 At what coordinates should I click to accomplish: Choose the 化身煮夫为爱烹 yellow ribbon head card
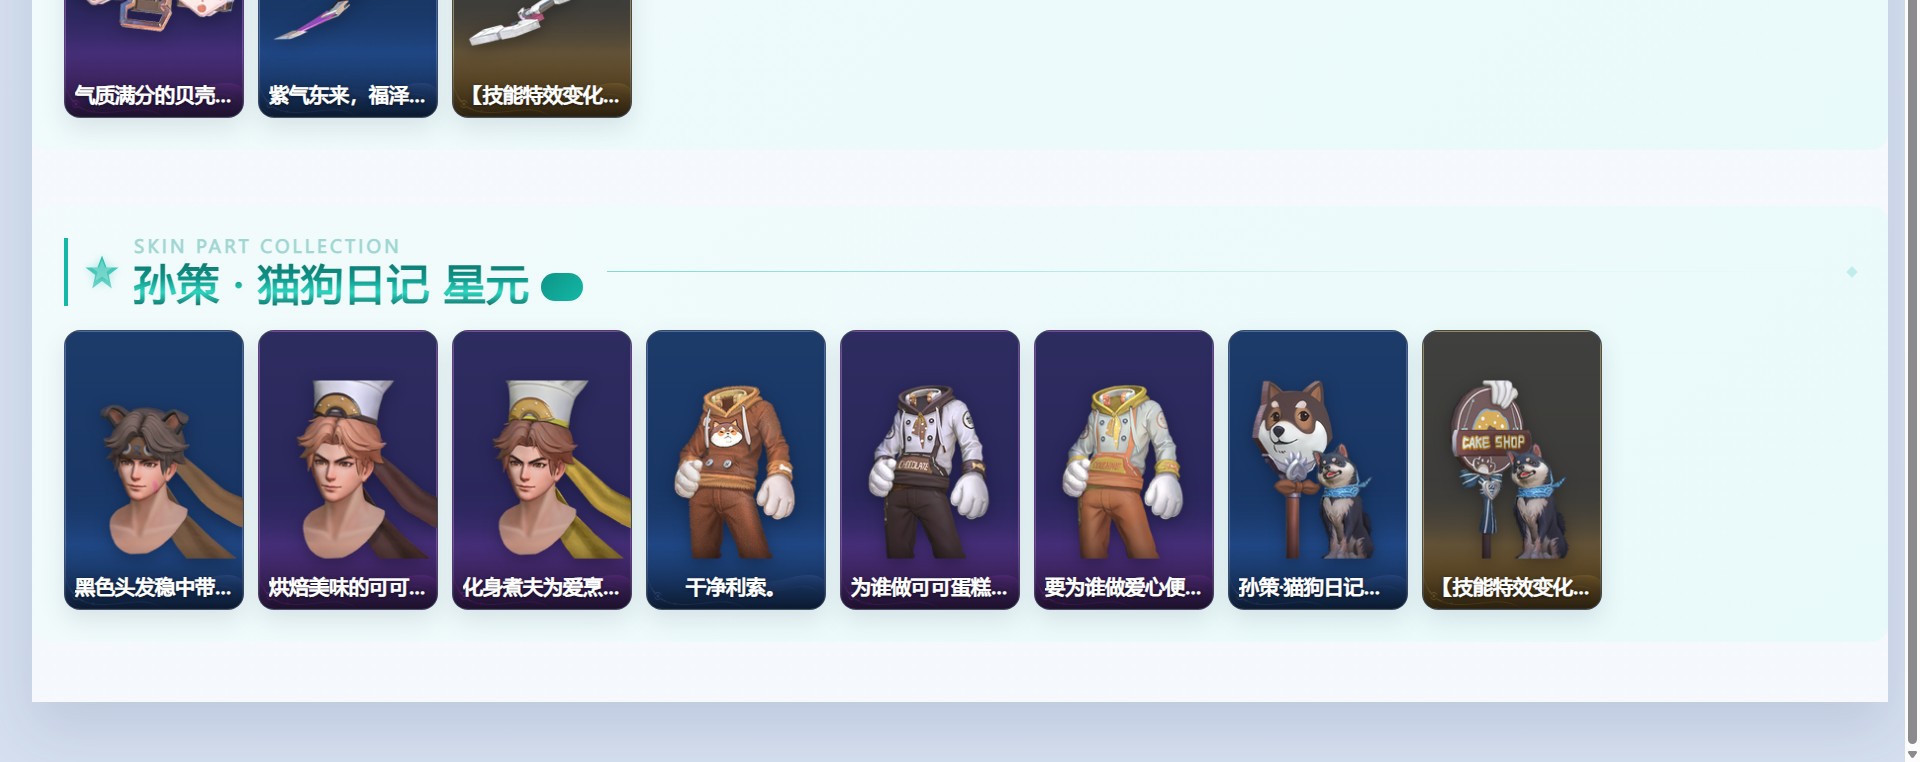point(542,469)
